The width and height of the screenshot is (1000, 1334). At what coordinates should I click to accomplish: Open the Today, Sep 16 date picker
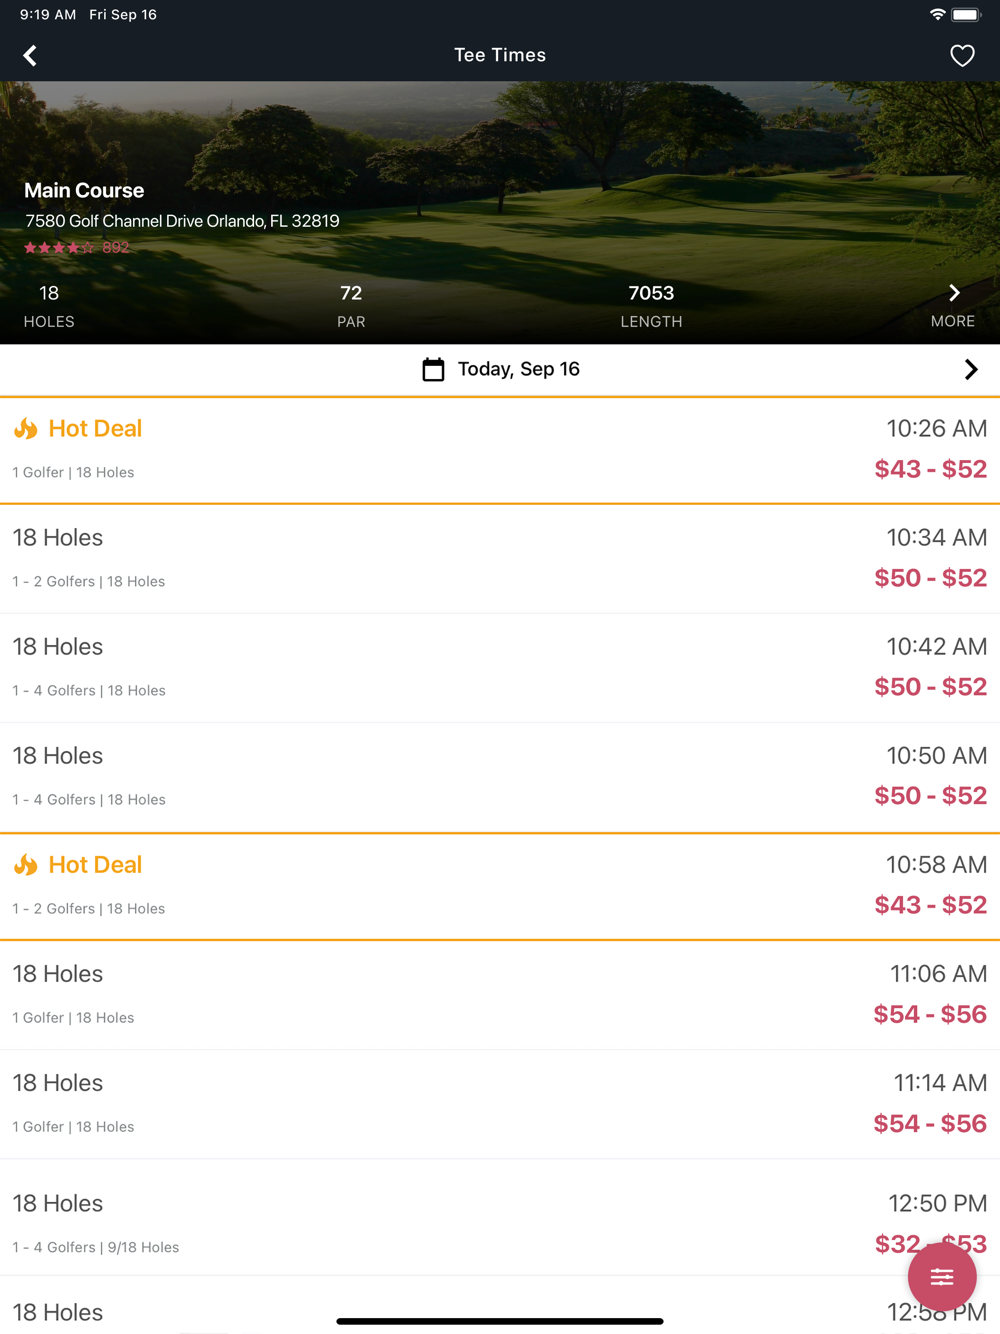coord(518,370)
